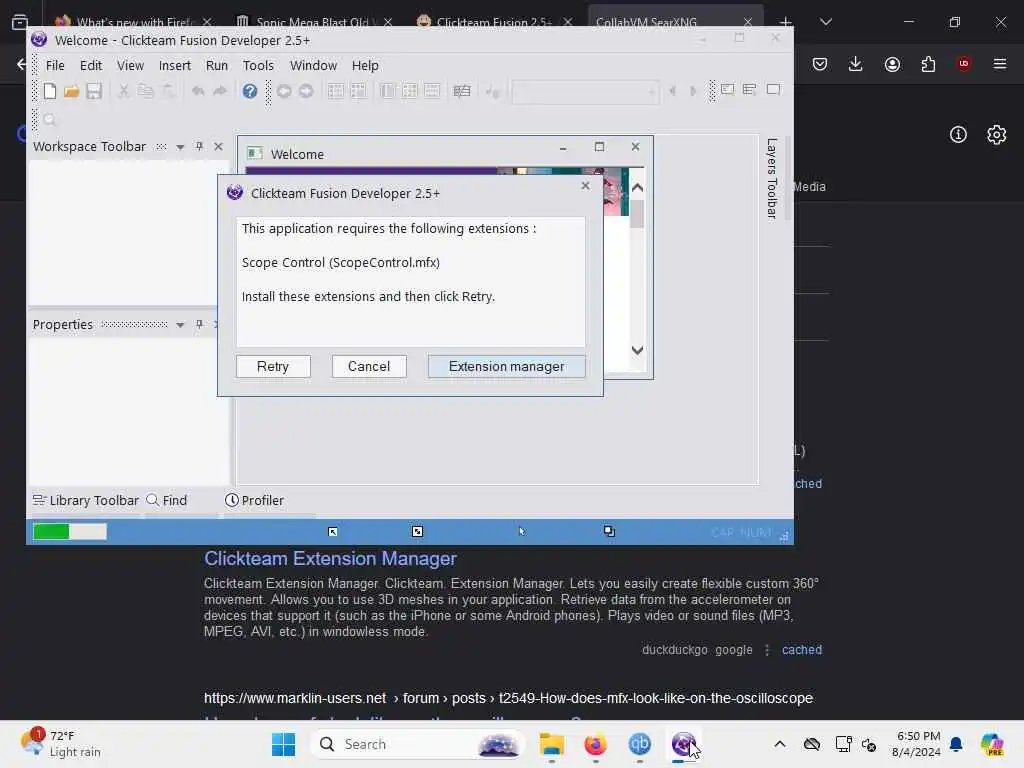Click the Undo arrow icon
Screen dimensions: 1024x768
pos(198,91)
